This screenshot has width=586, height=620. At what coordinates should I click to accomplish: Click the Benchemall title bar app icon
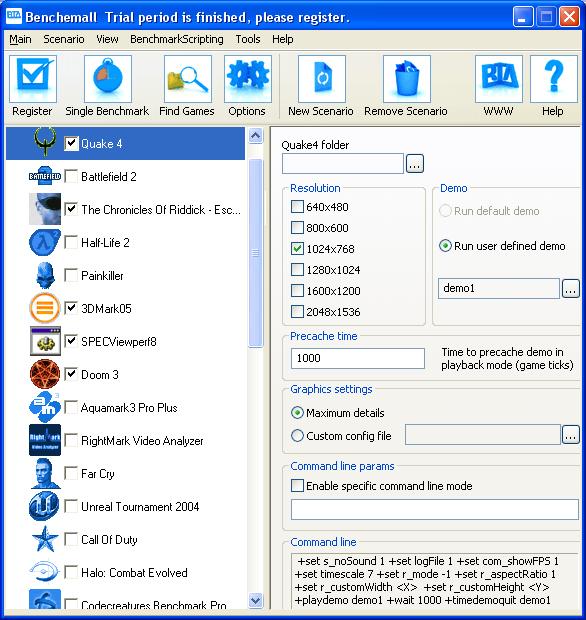pos(14,17)
